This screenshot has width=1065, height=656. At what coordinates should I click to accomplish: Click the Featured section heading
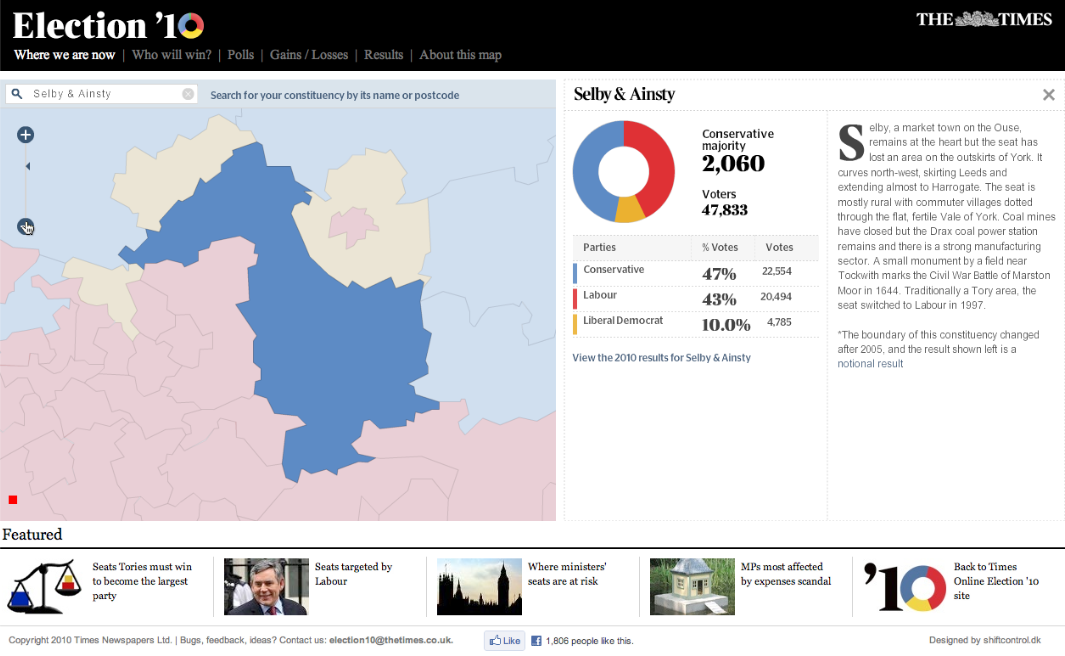32,535
